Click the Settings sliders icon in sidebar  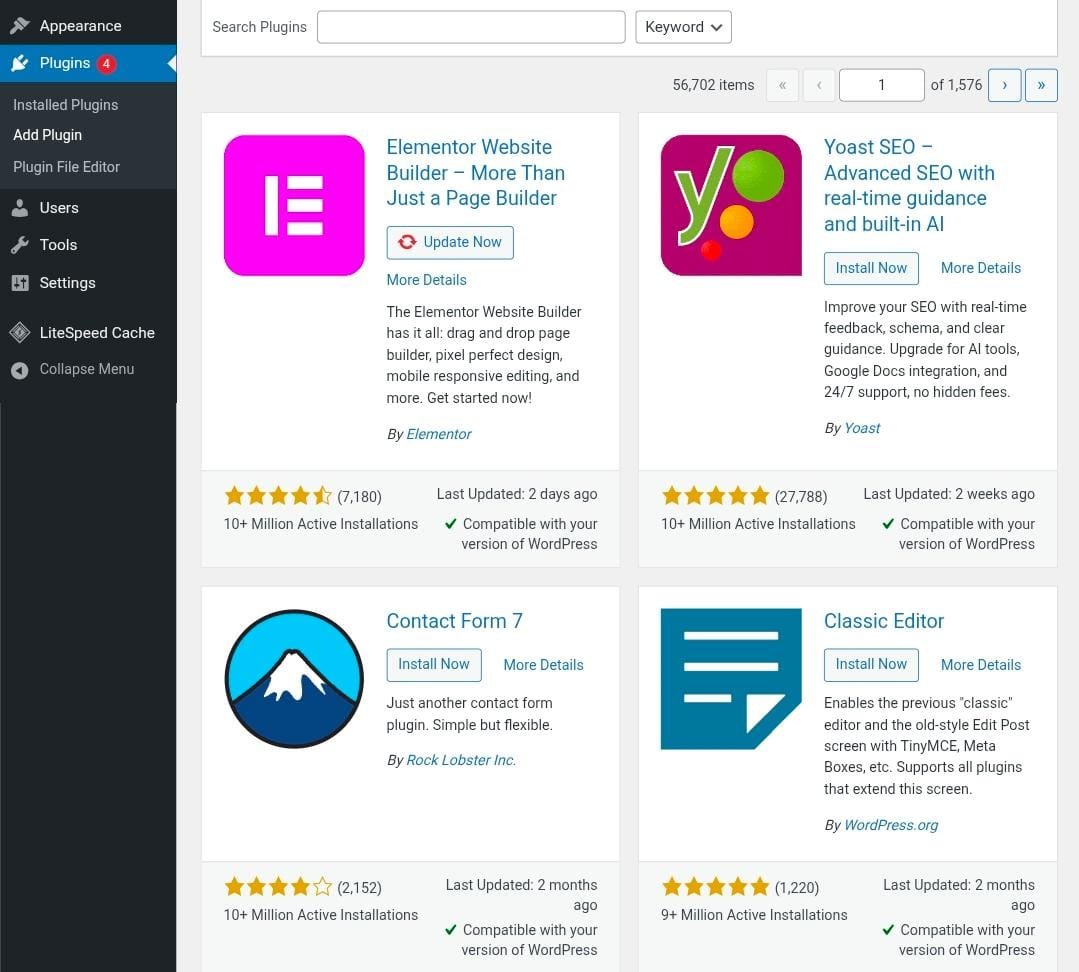(x=20, y=283)
